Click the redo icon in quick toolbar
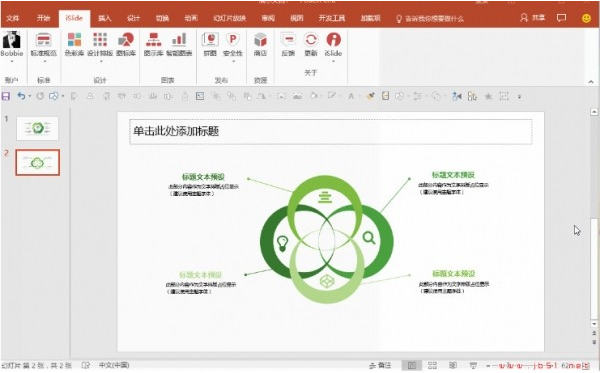Viewport: 602px width, 373px height. click(40, 96)
